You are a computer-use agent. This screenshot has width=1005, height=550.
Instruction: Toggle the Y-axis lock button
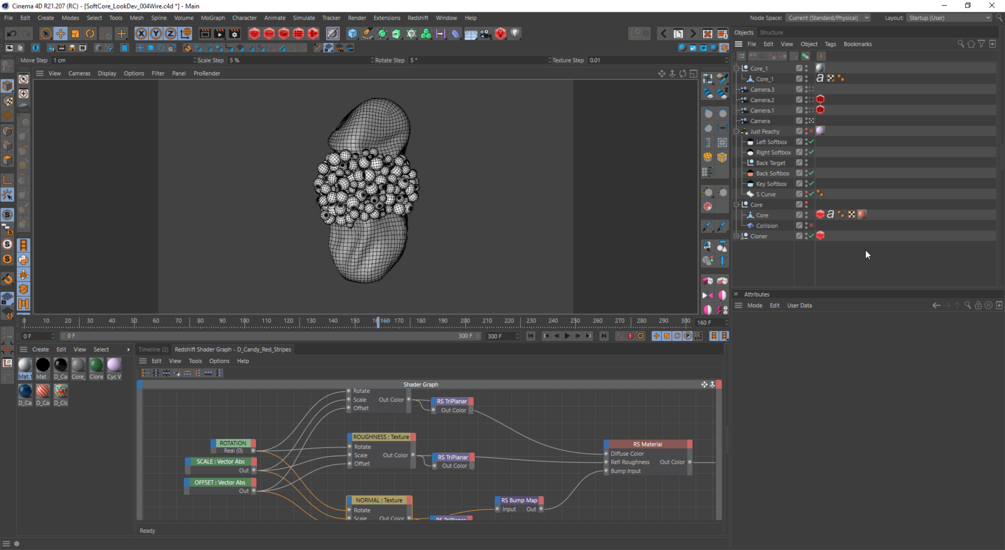pyautogui.click(x=156, y=33)
